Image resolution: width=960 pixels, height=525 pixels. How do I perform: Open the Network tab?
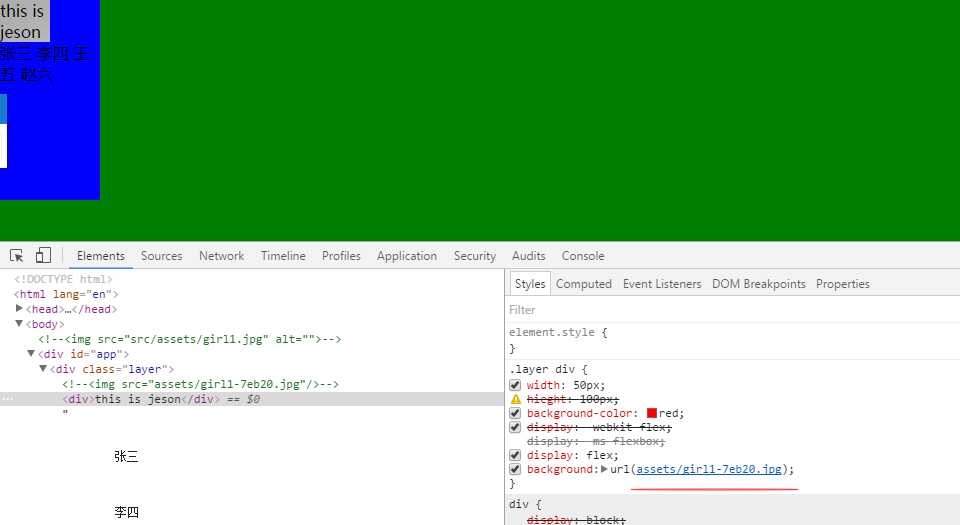[221, 256]
